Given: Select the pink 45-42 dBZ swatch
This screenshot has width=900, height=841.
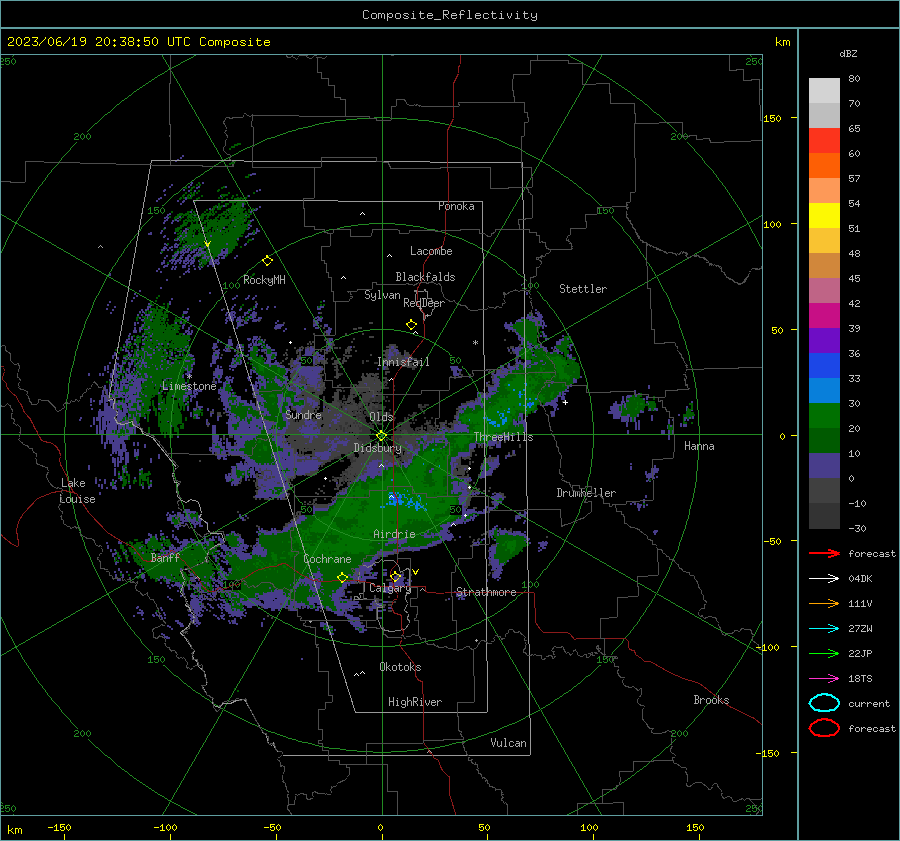Looking at the screenshot, I should pyautogui.click(x=824, y=291).
